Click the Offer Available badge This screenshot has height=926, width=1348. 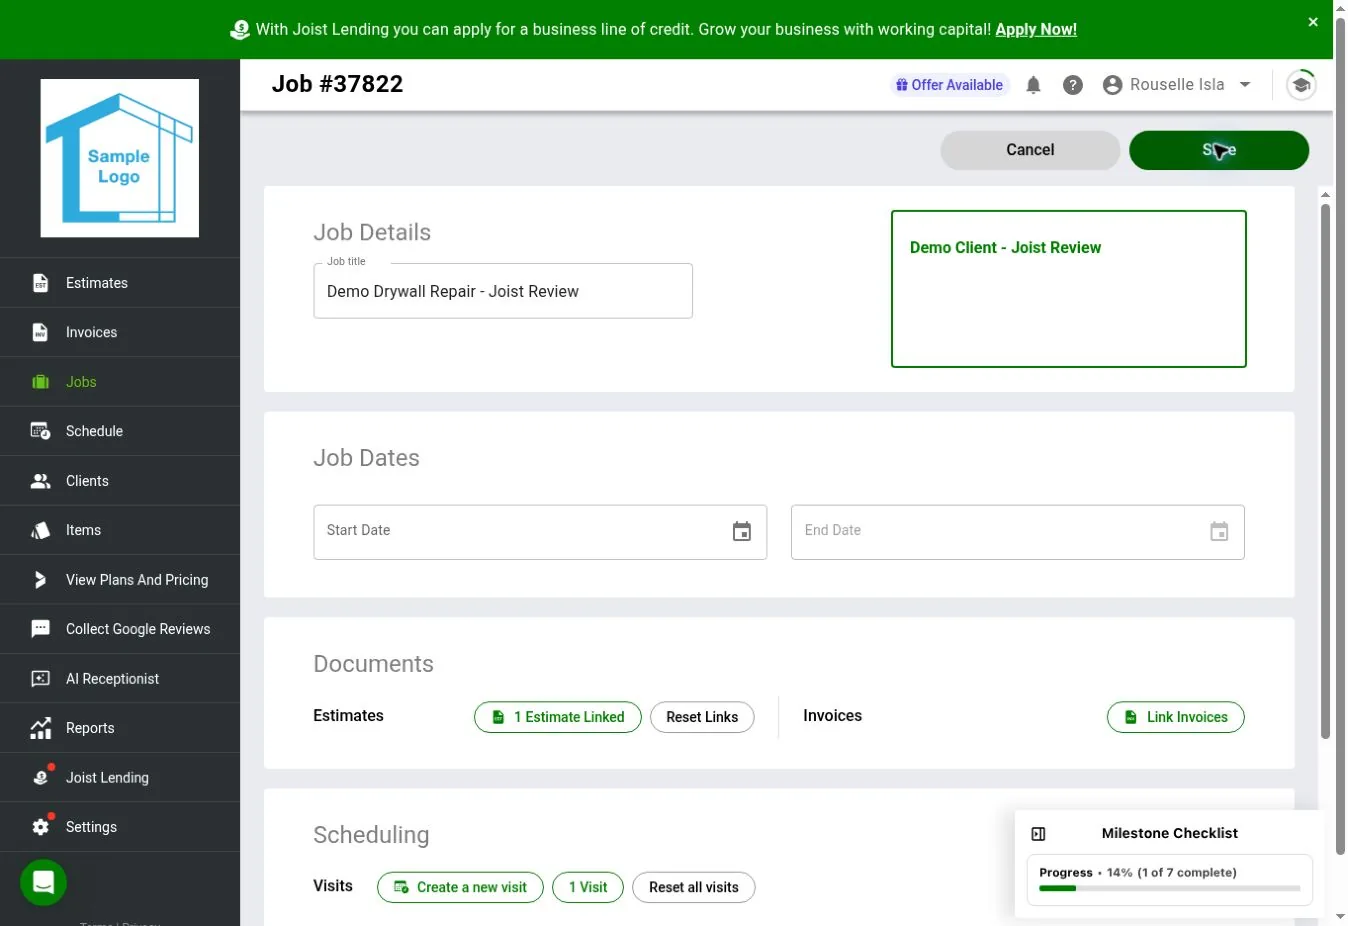[x=949, y=85]
